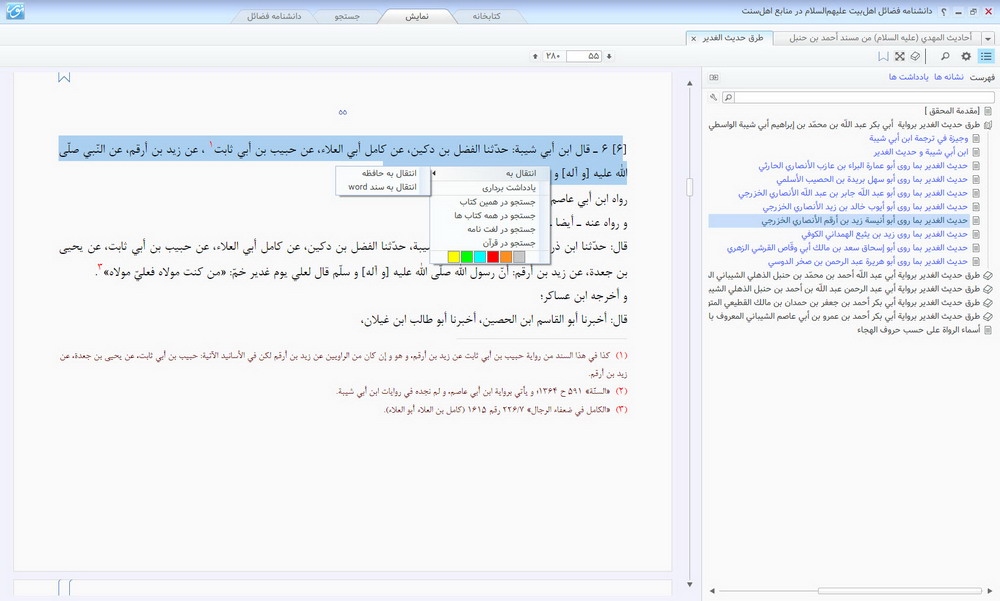Go to the next page with the down arrow
Screen dimensions: 1000x601
pyautogui.click(x=609, y=56)
